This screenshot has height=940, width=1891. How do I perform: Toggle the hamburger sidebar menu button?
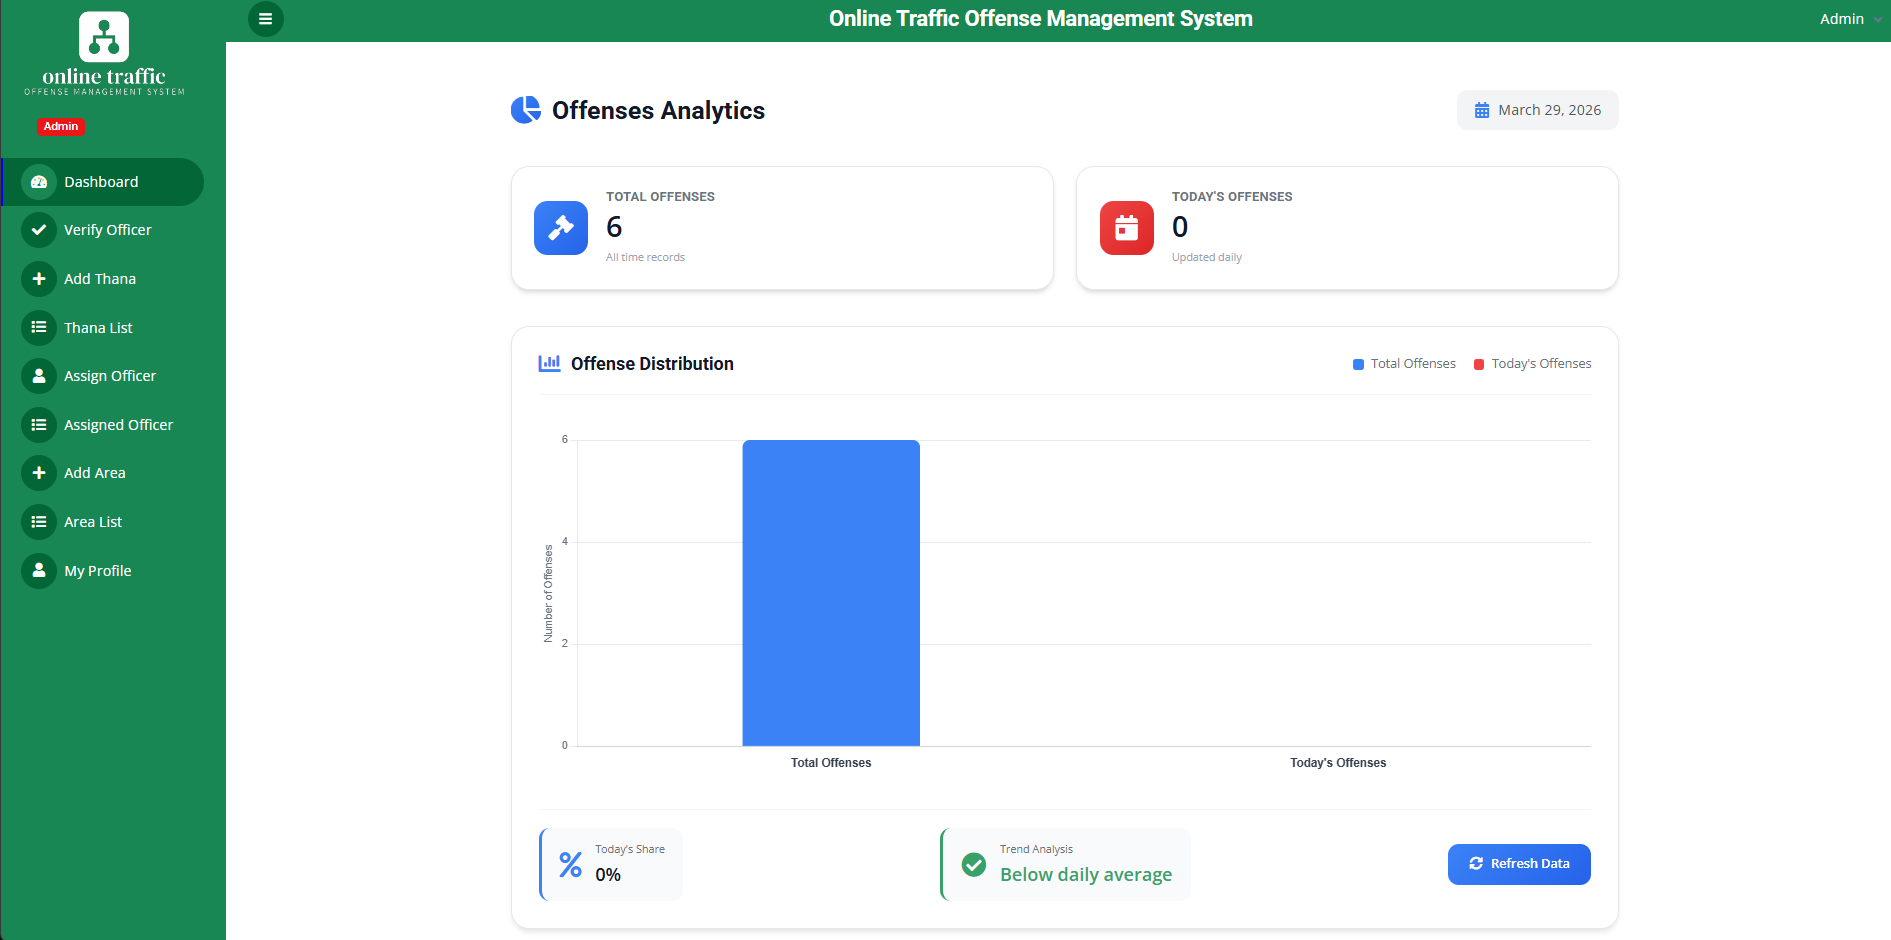pos(265,19)
